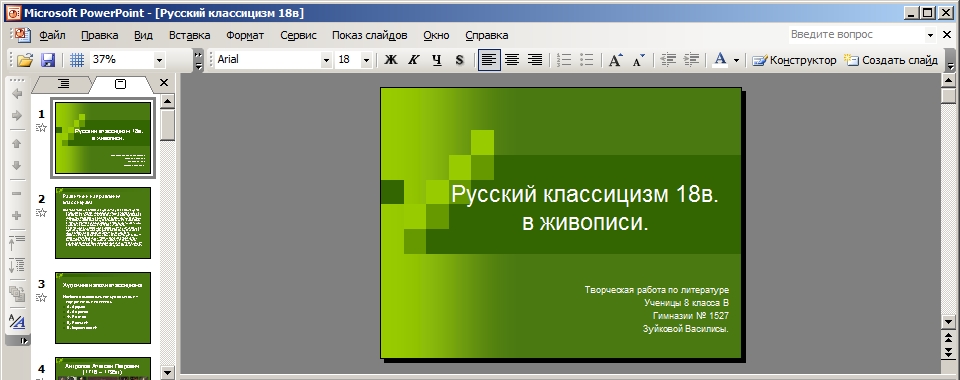Image resolution: width=960 pixels, height=380 pixels.
Task: Increase font size with large A icon
Action: (x=615, y=60)
